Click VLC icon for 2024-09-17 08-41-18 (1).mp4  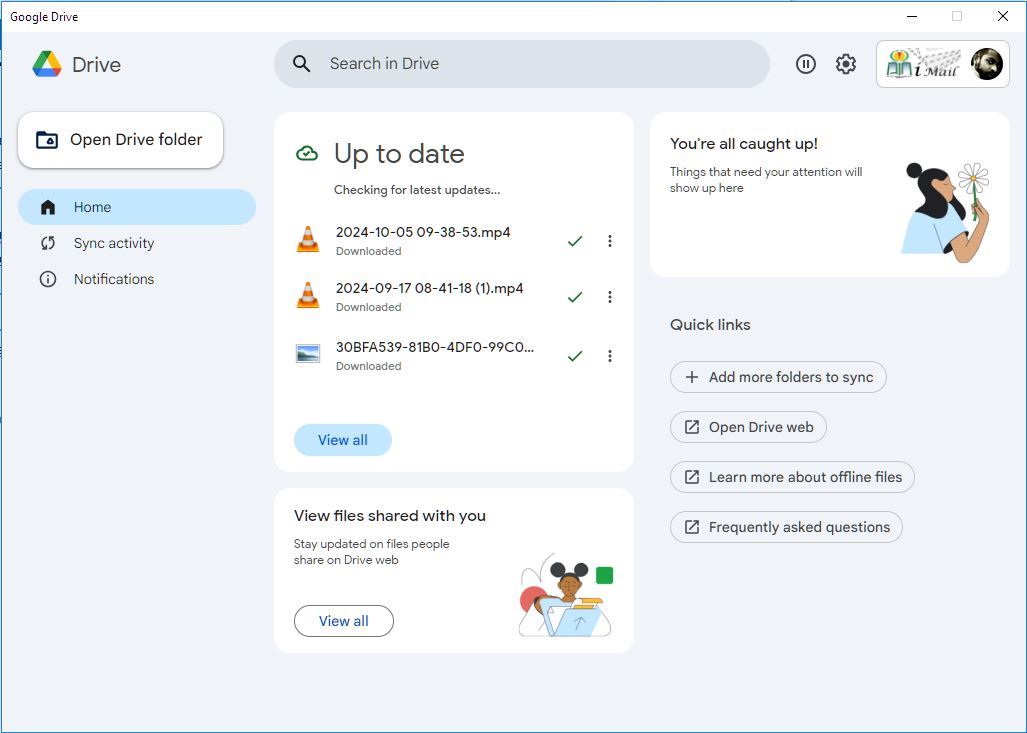pyautogui.click(x=308, y=295)
